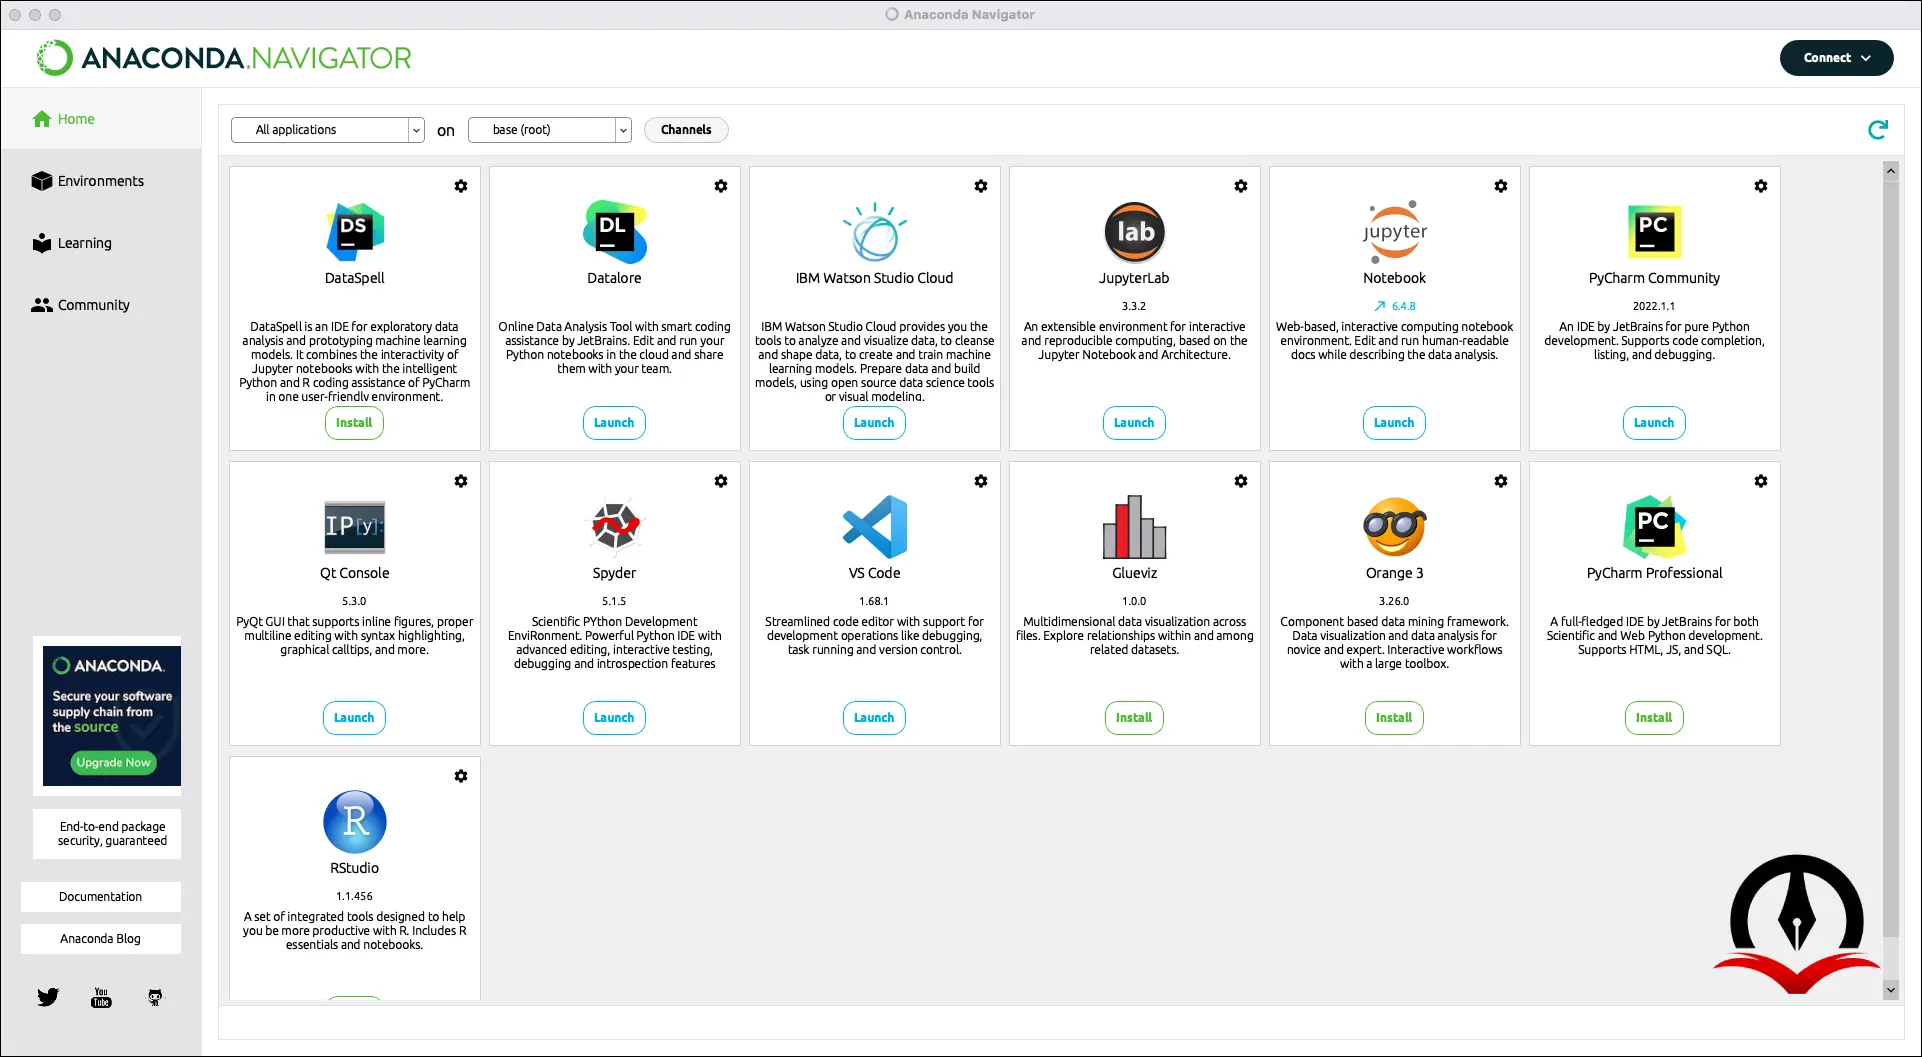The image size is (1922, 1057).
Task: Open Anaconda GitHub page
Action: (x=155, y=997)
